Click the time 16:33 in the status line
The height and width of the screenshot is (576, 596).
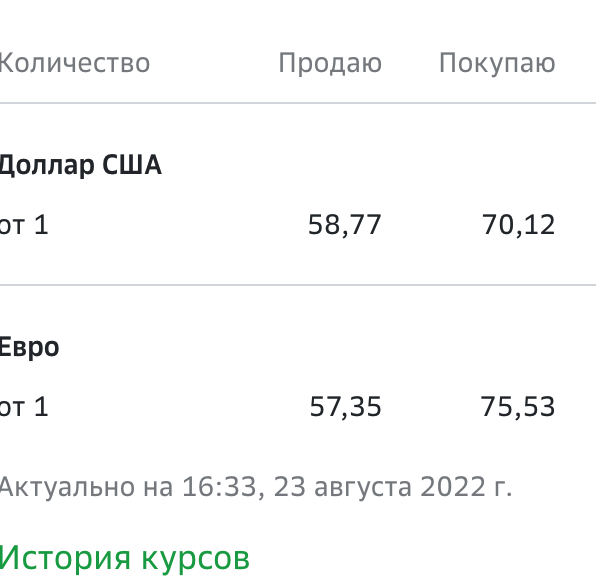[x=220, y=487]
